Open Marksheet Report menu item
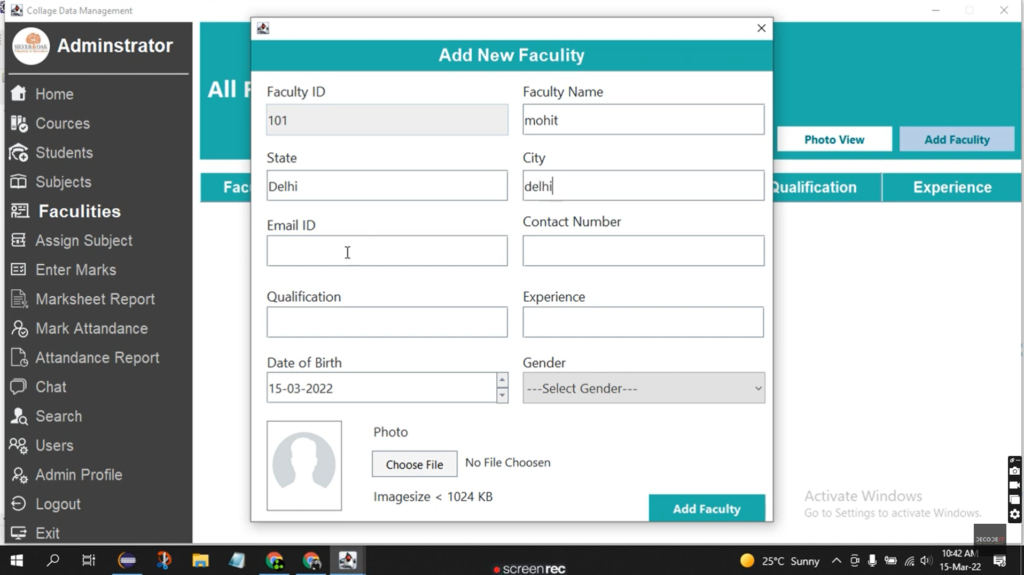The image size is (1024, 575). [x=95, y=299]
